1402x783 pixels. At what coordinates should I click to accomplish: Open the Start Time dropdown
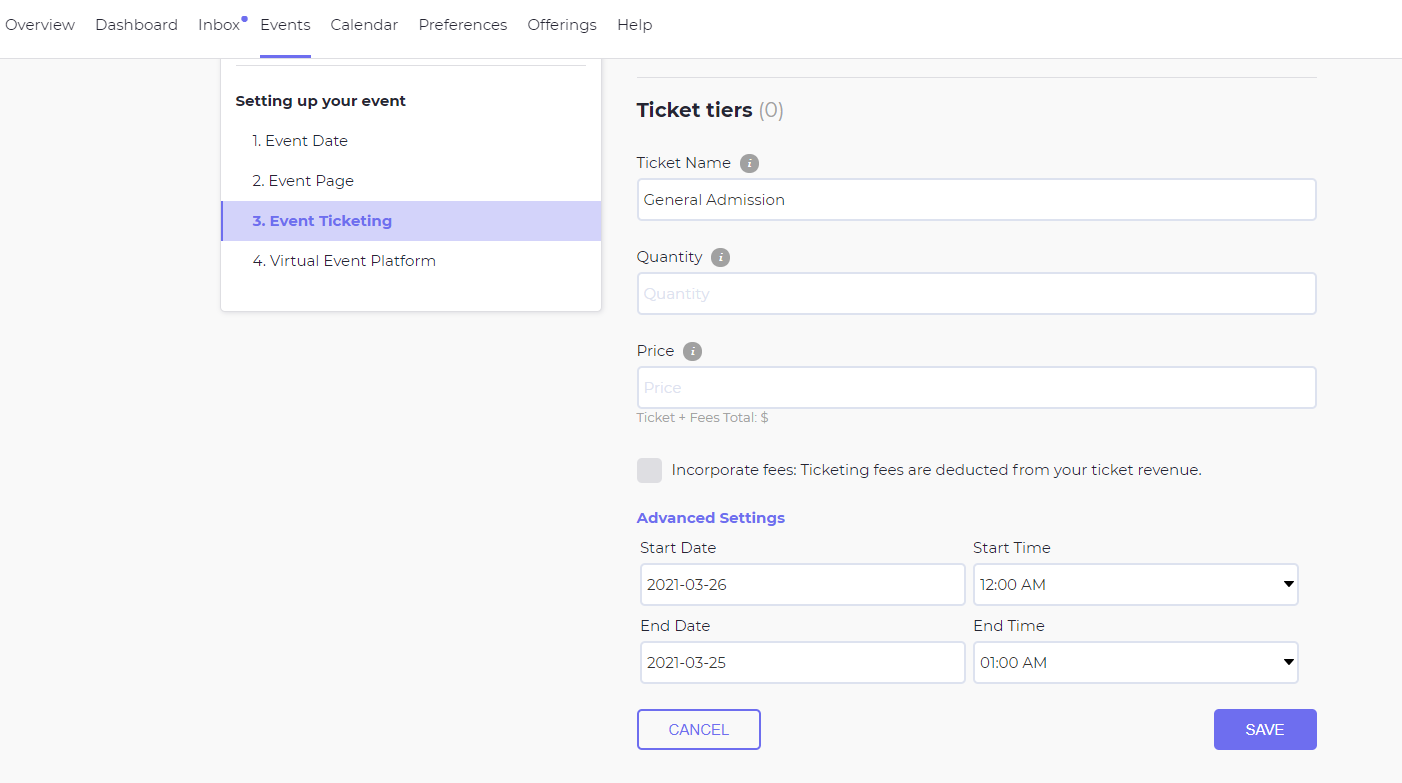[x=1135, y=584]
